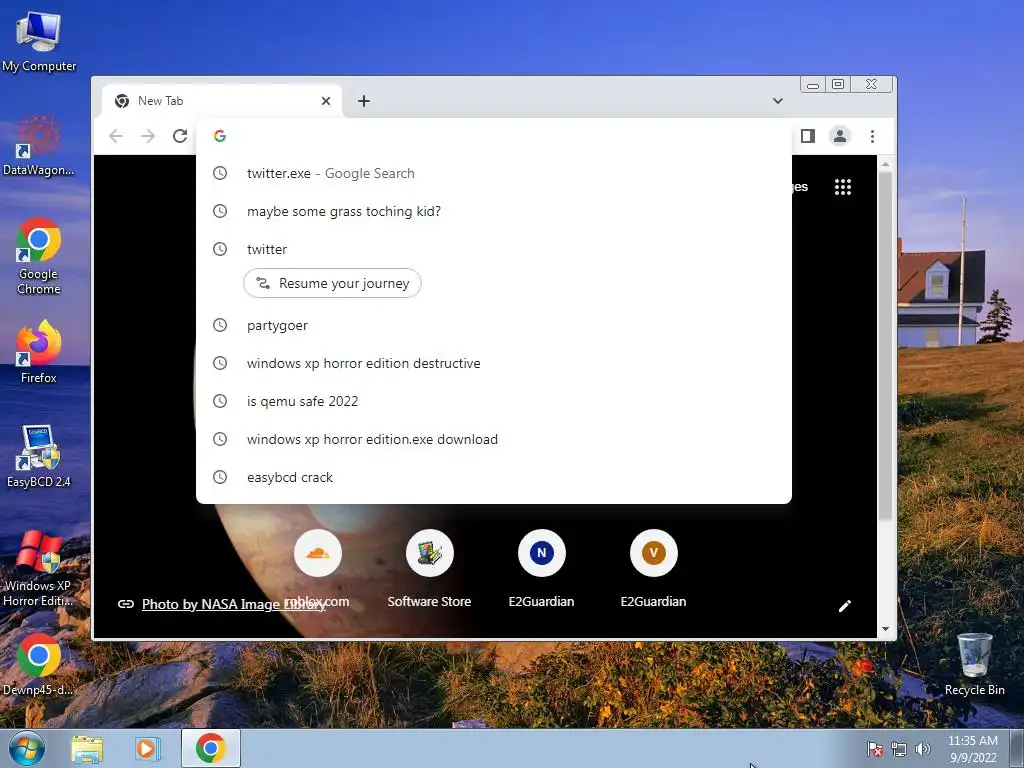The height and width of the screenshot is (768, 1024).
Task: Open Chrome three-dot menu
Action: click(872, 136)
